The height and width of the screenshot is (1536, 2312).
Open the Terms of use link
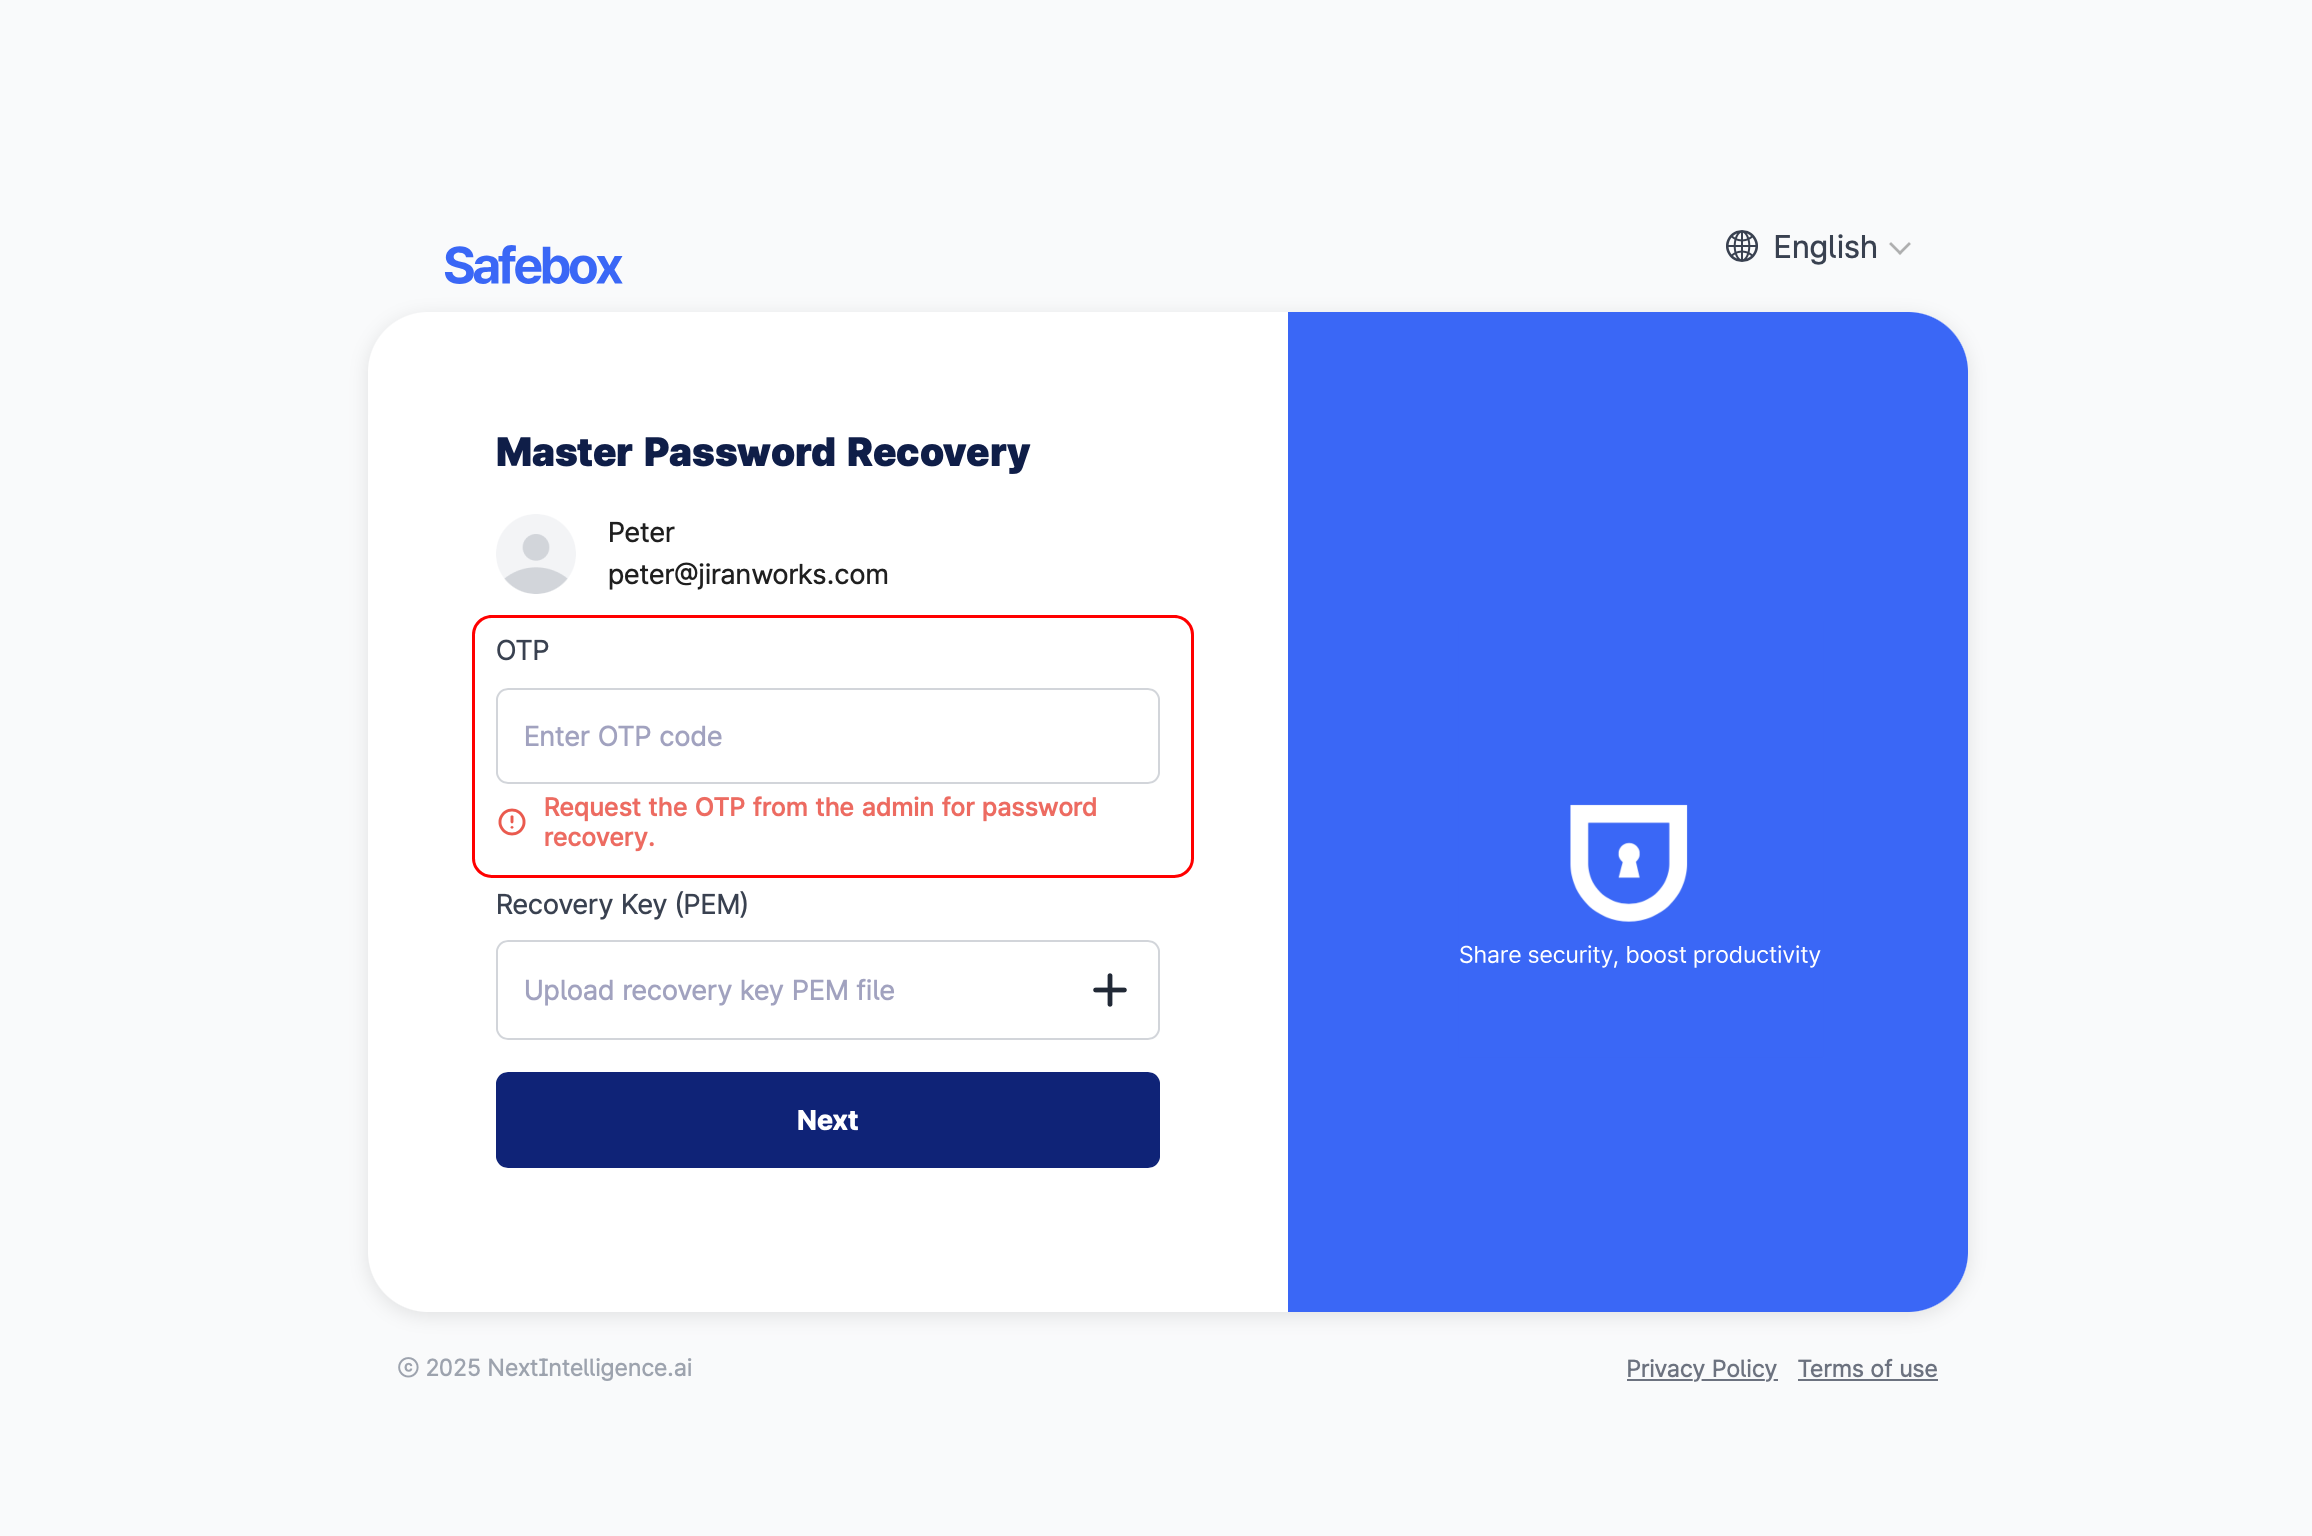tap(1867, 1368)
